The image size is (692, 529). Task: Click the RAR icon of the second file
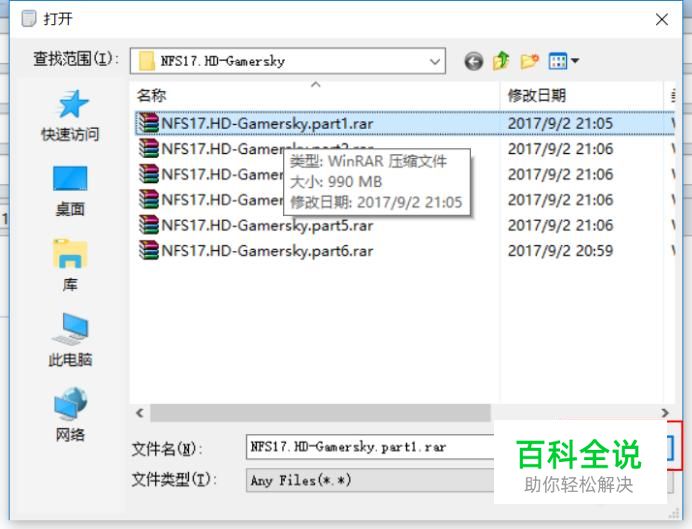point(149,149)
